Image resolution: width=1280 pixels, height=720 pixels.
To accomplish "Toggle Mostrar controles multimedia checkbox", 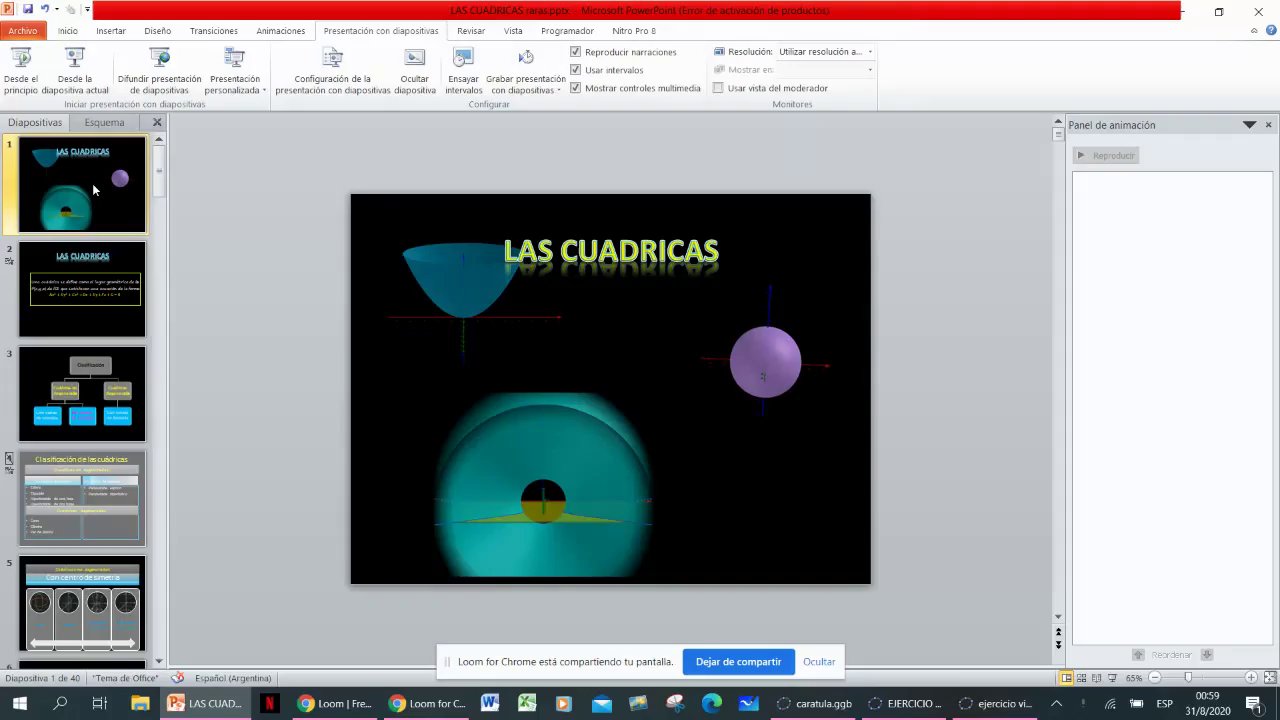I will tap(576, 88).
